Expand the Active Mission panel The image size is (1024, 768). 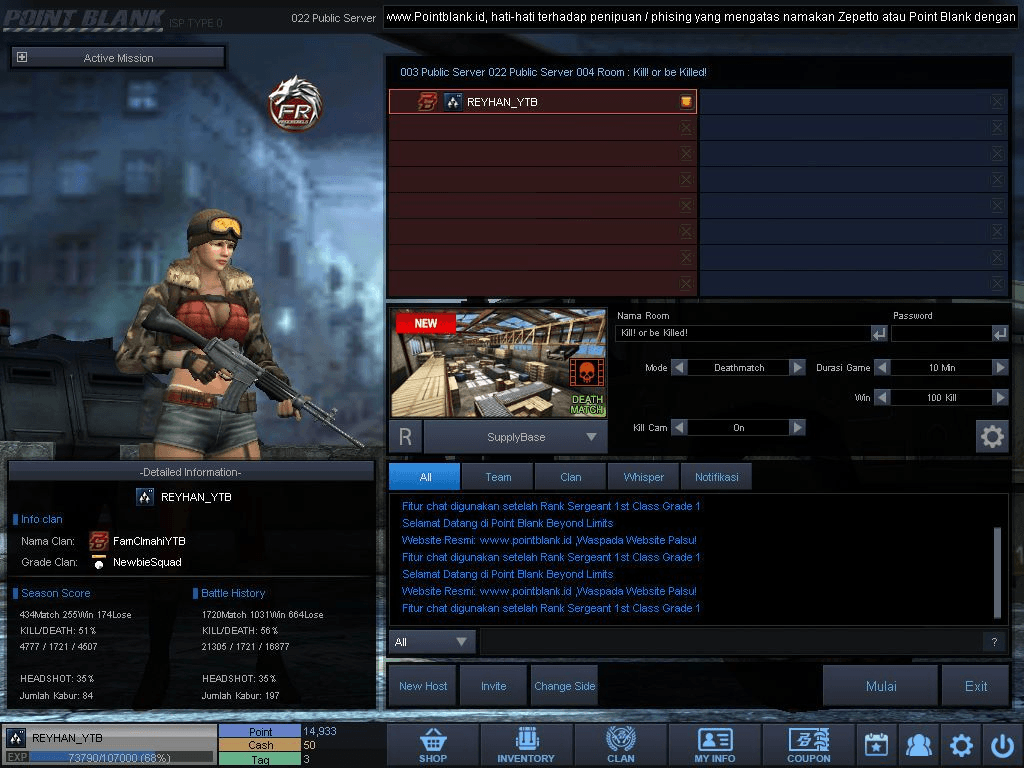pos(22,57)
